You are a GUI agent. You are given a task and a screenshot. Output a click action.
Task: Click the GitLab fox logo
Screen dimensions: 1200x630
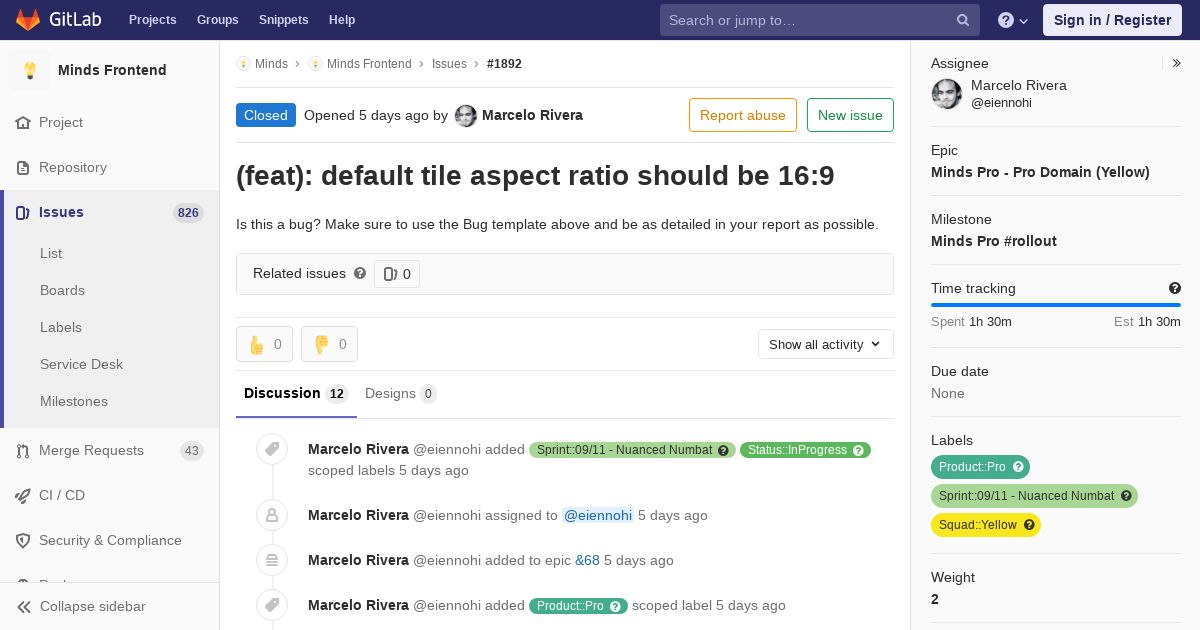click(x=28, y=19)
